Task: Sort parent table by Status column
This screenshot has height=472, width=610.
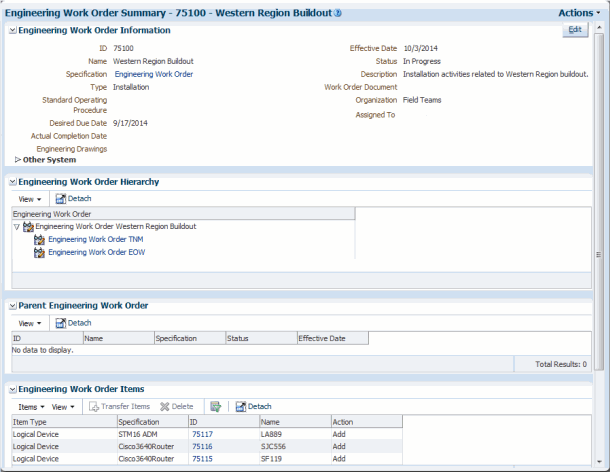Action: [x=261, y=339]
